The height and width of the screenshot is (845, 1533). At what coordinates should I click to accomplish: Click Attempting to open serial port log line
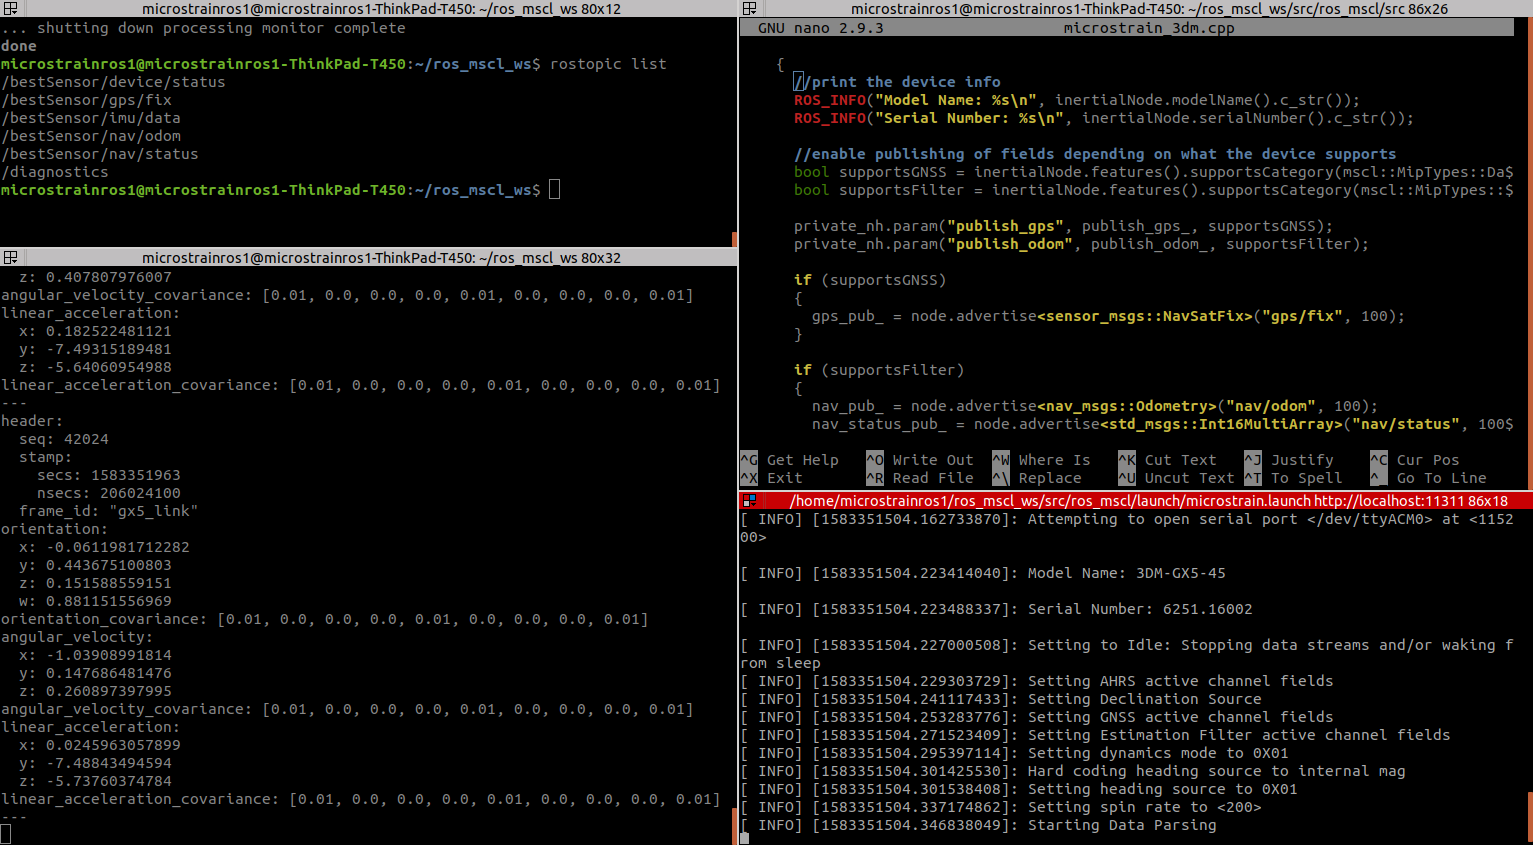(x=1127, y=528)
